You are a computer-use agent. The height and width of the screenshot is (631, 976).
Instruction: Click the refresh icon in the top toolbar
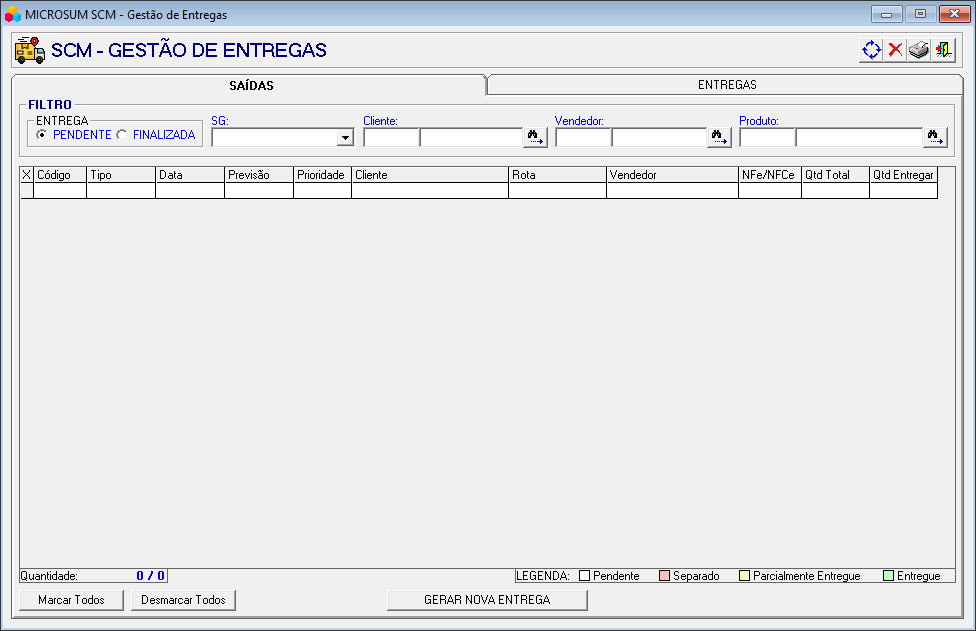871,50
